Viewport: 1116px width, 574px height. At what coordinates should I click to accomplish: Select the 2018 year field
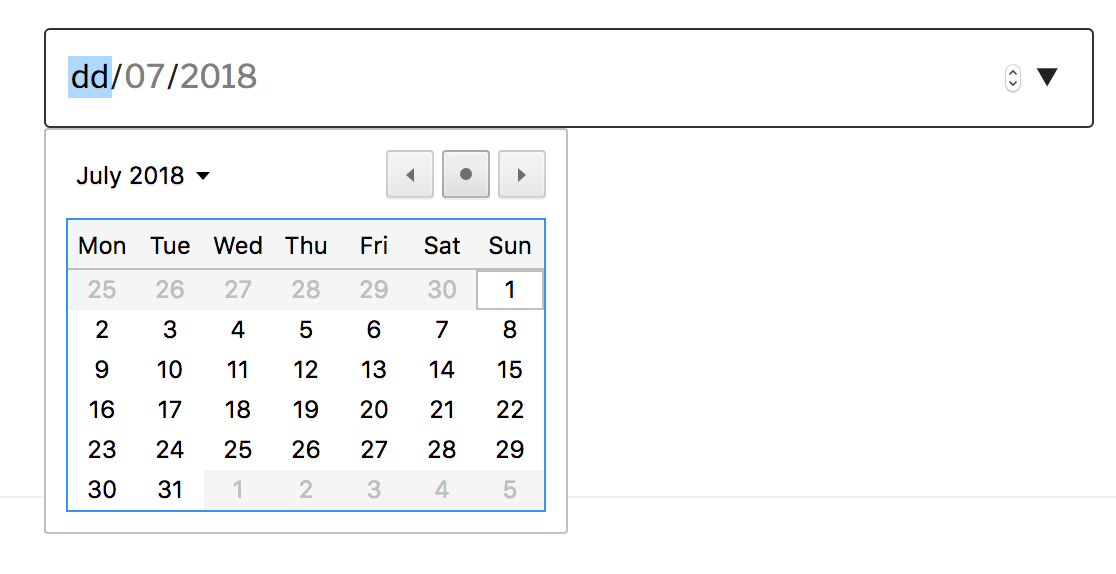pos(218,77)
